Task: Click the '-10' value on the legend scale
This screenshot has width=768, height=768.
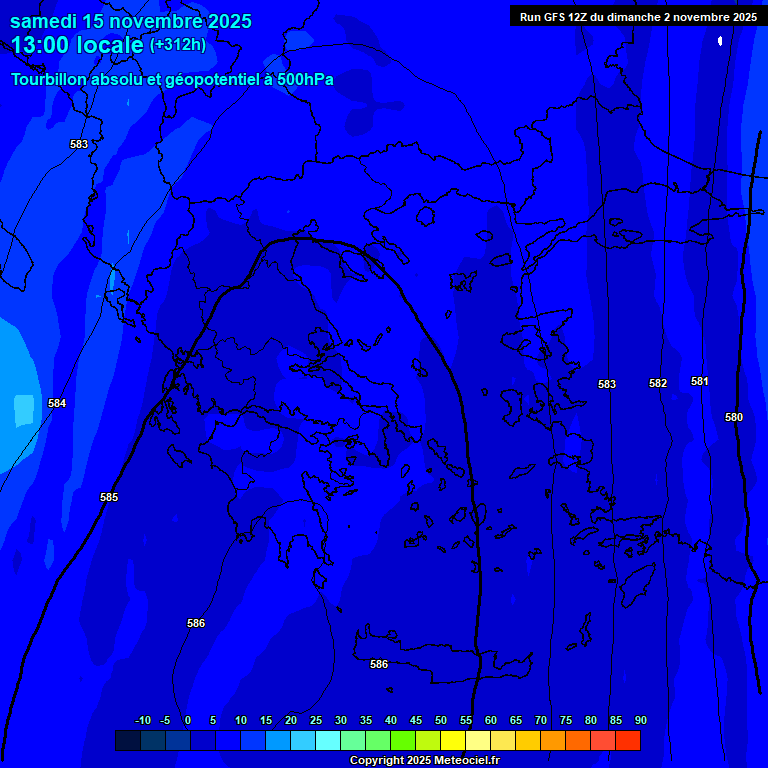Action: [x=142, y=720]
